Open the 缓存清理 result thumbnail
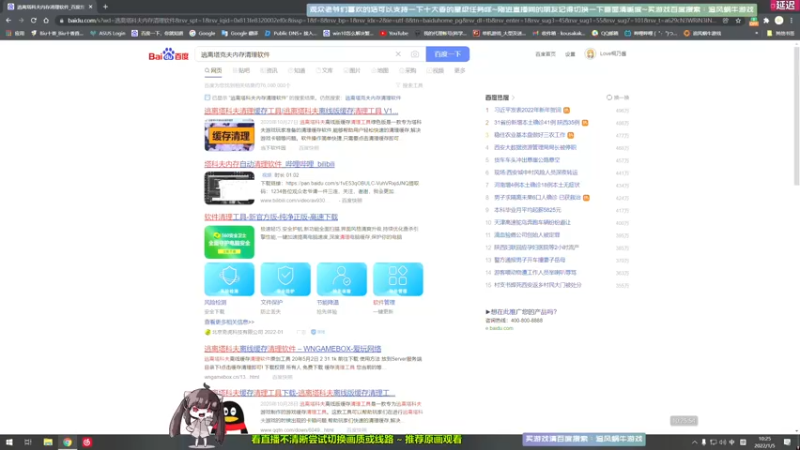 point(229,135)
